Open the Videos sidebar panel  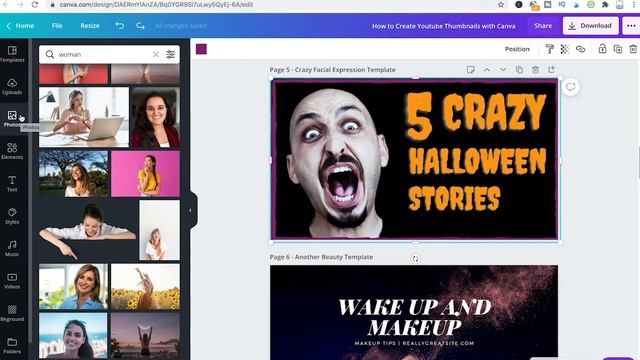[12, 280]
